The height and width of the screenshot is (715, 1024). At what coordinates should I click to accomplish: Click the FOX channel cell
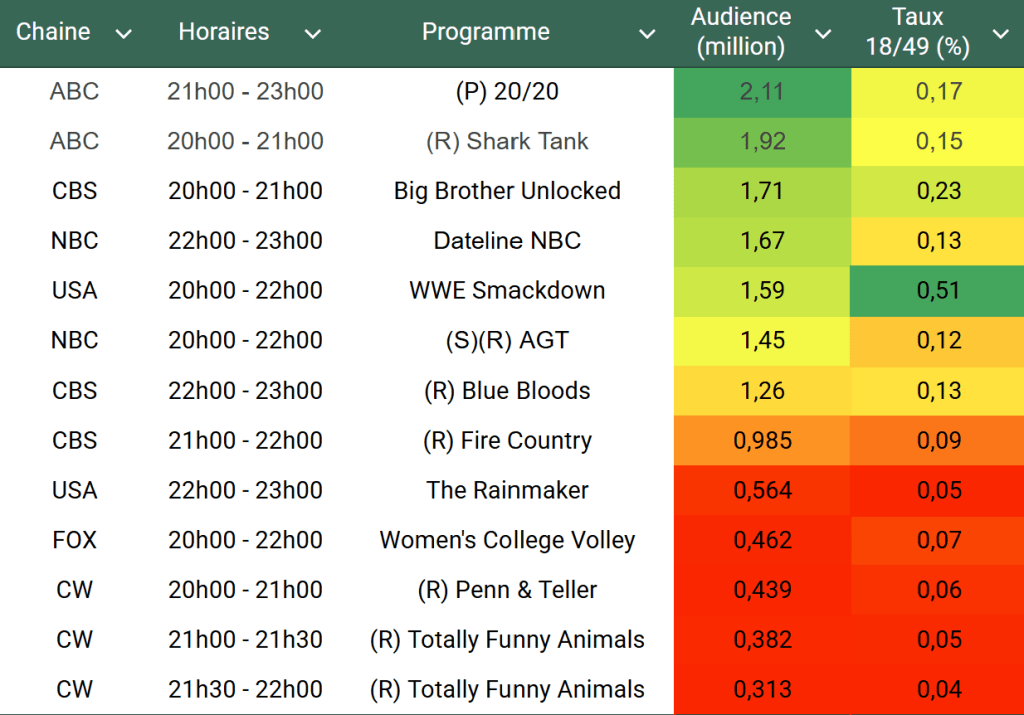pyautogui.click(x=75, y=541)
